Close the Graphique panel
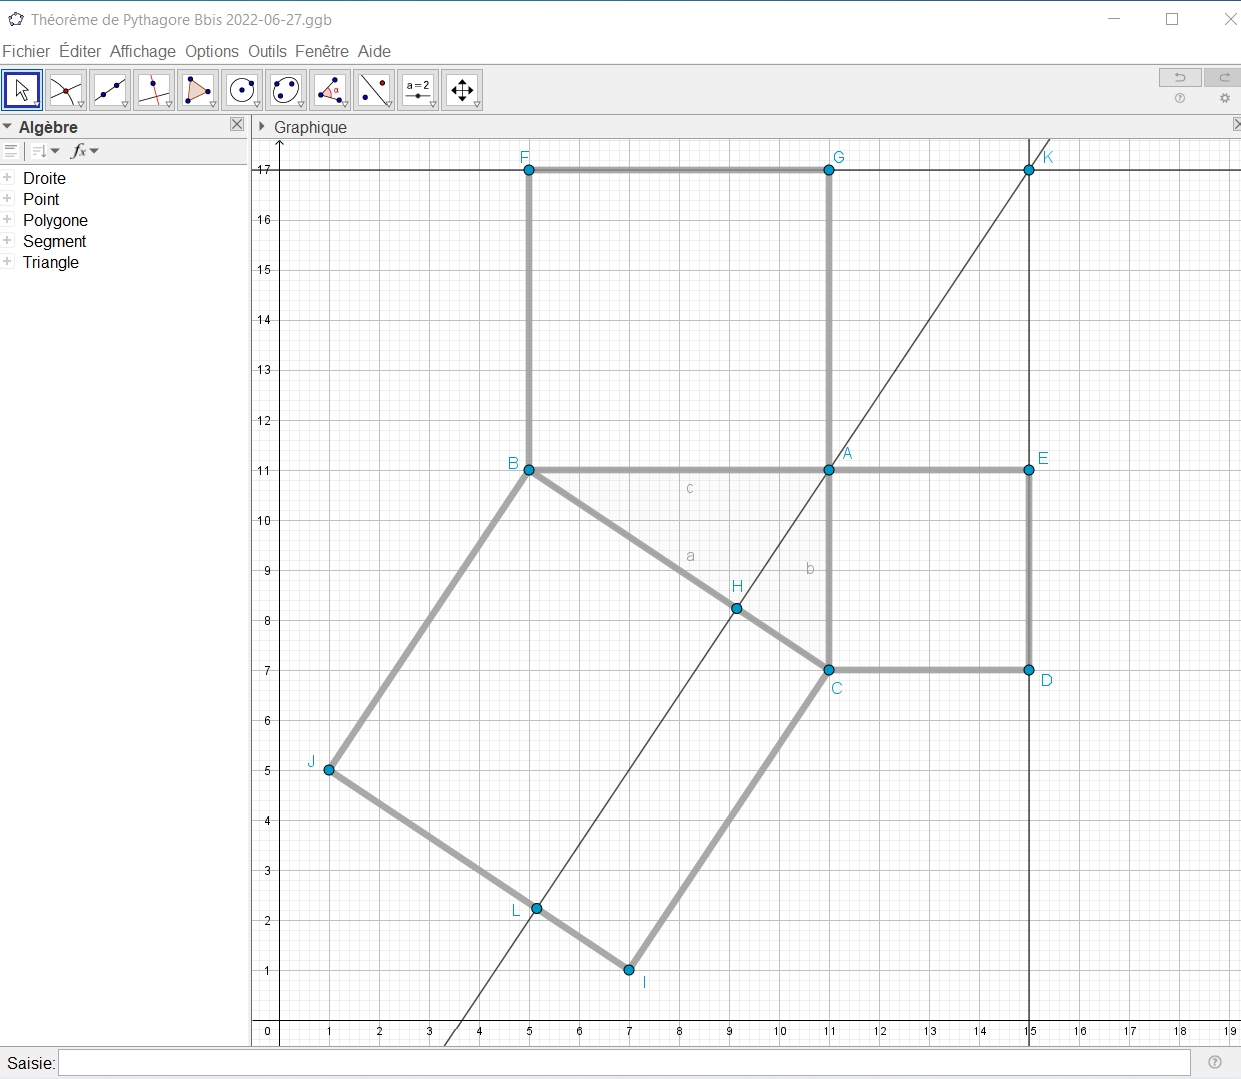 point(1236,124)
